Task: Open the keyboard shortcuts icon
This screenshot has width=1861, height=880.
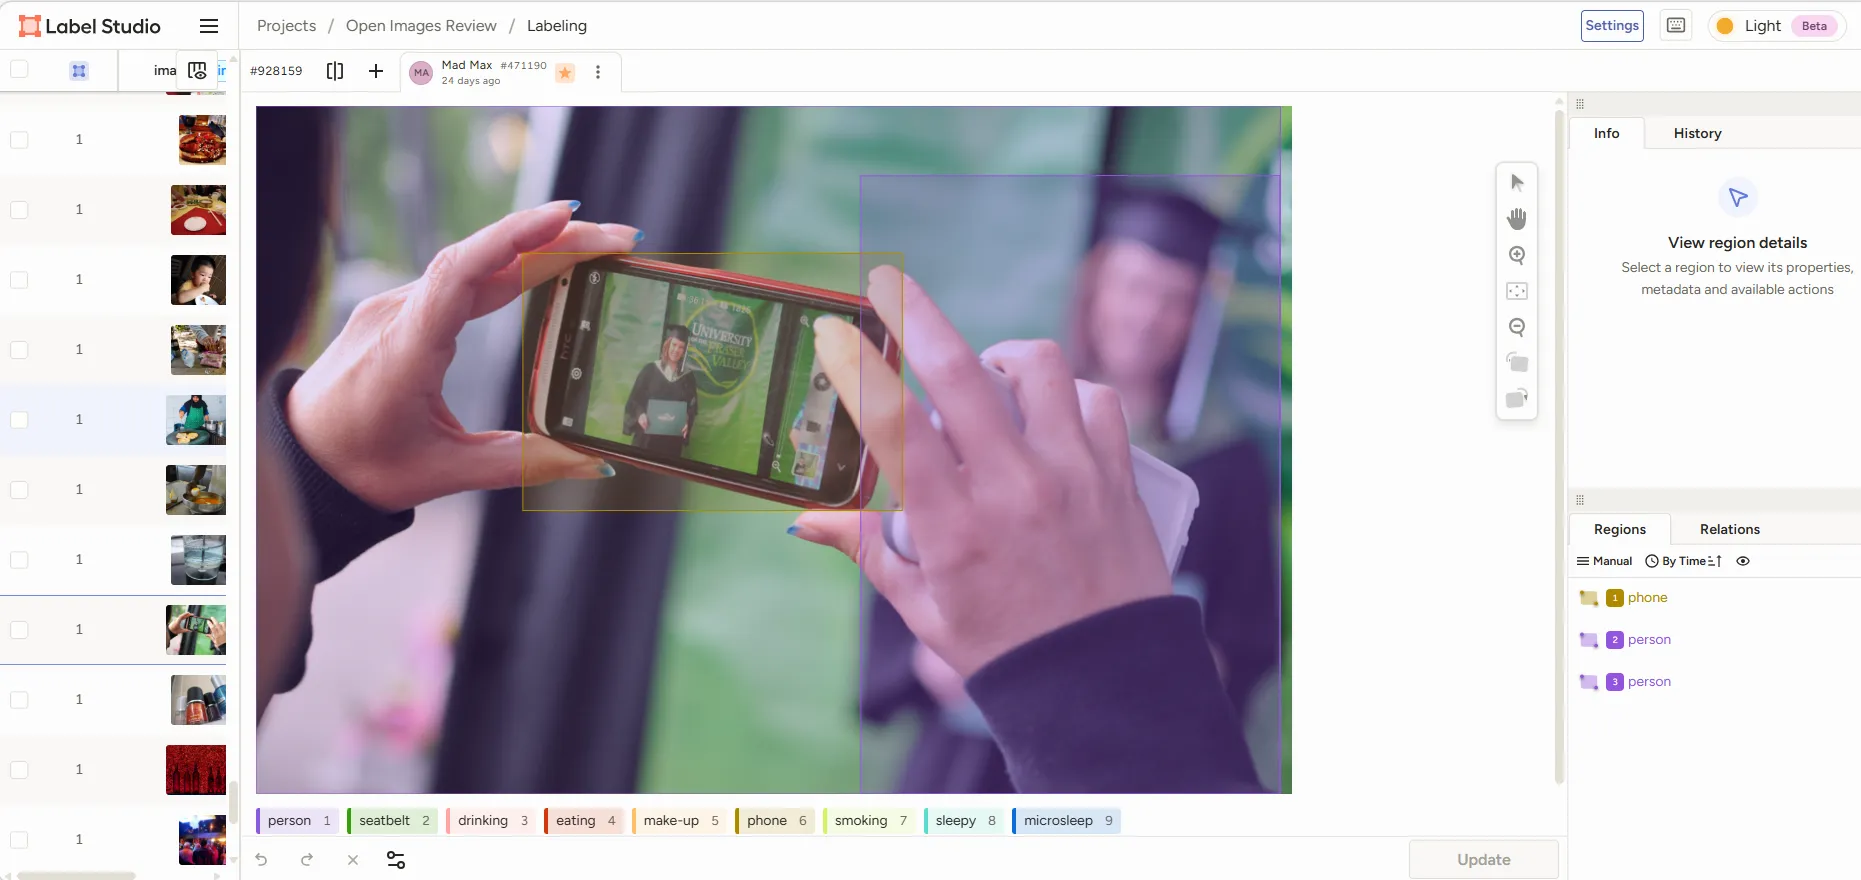Action: coord(1676,26)
